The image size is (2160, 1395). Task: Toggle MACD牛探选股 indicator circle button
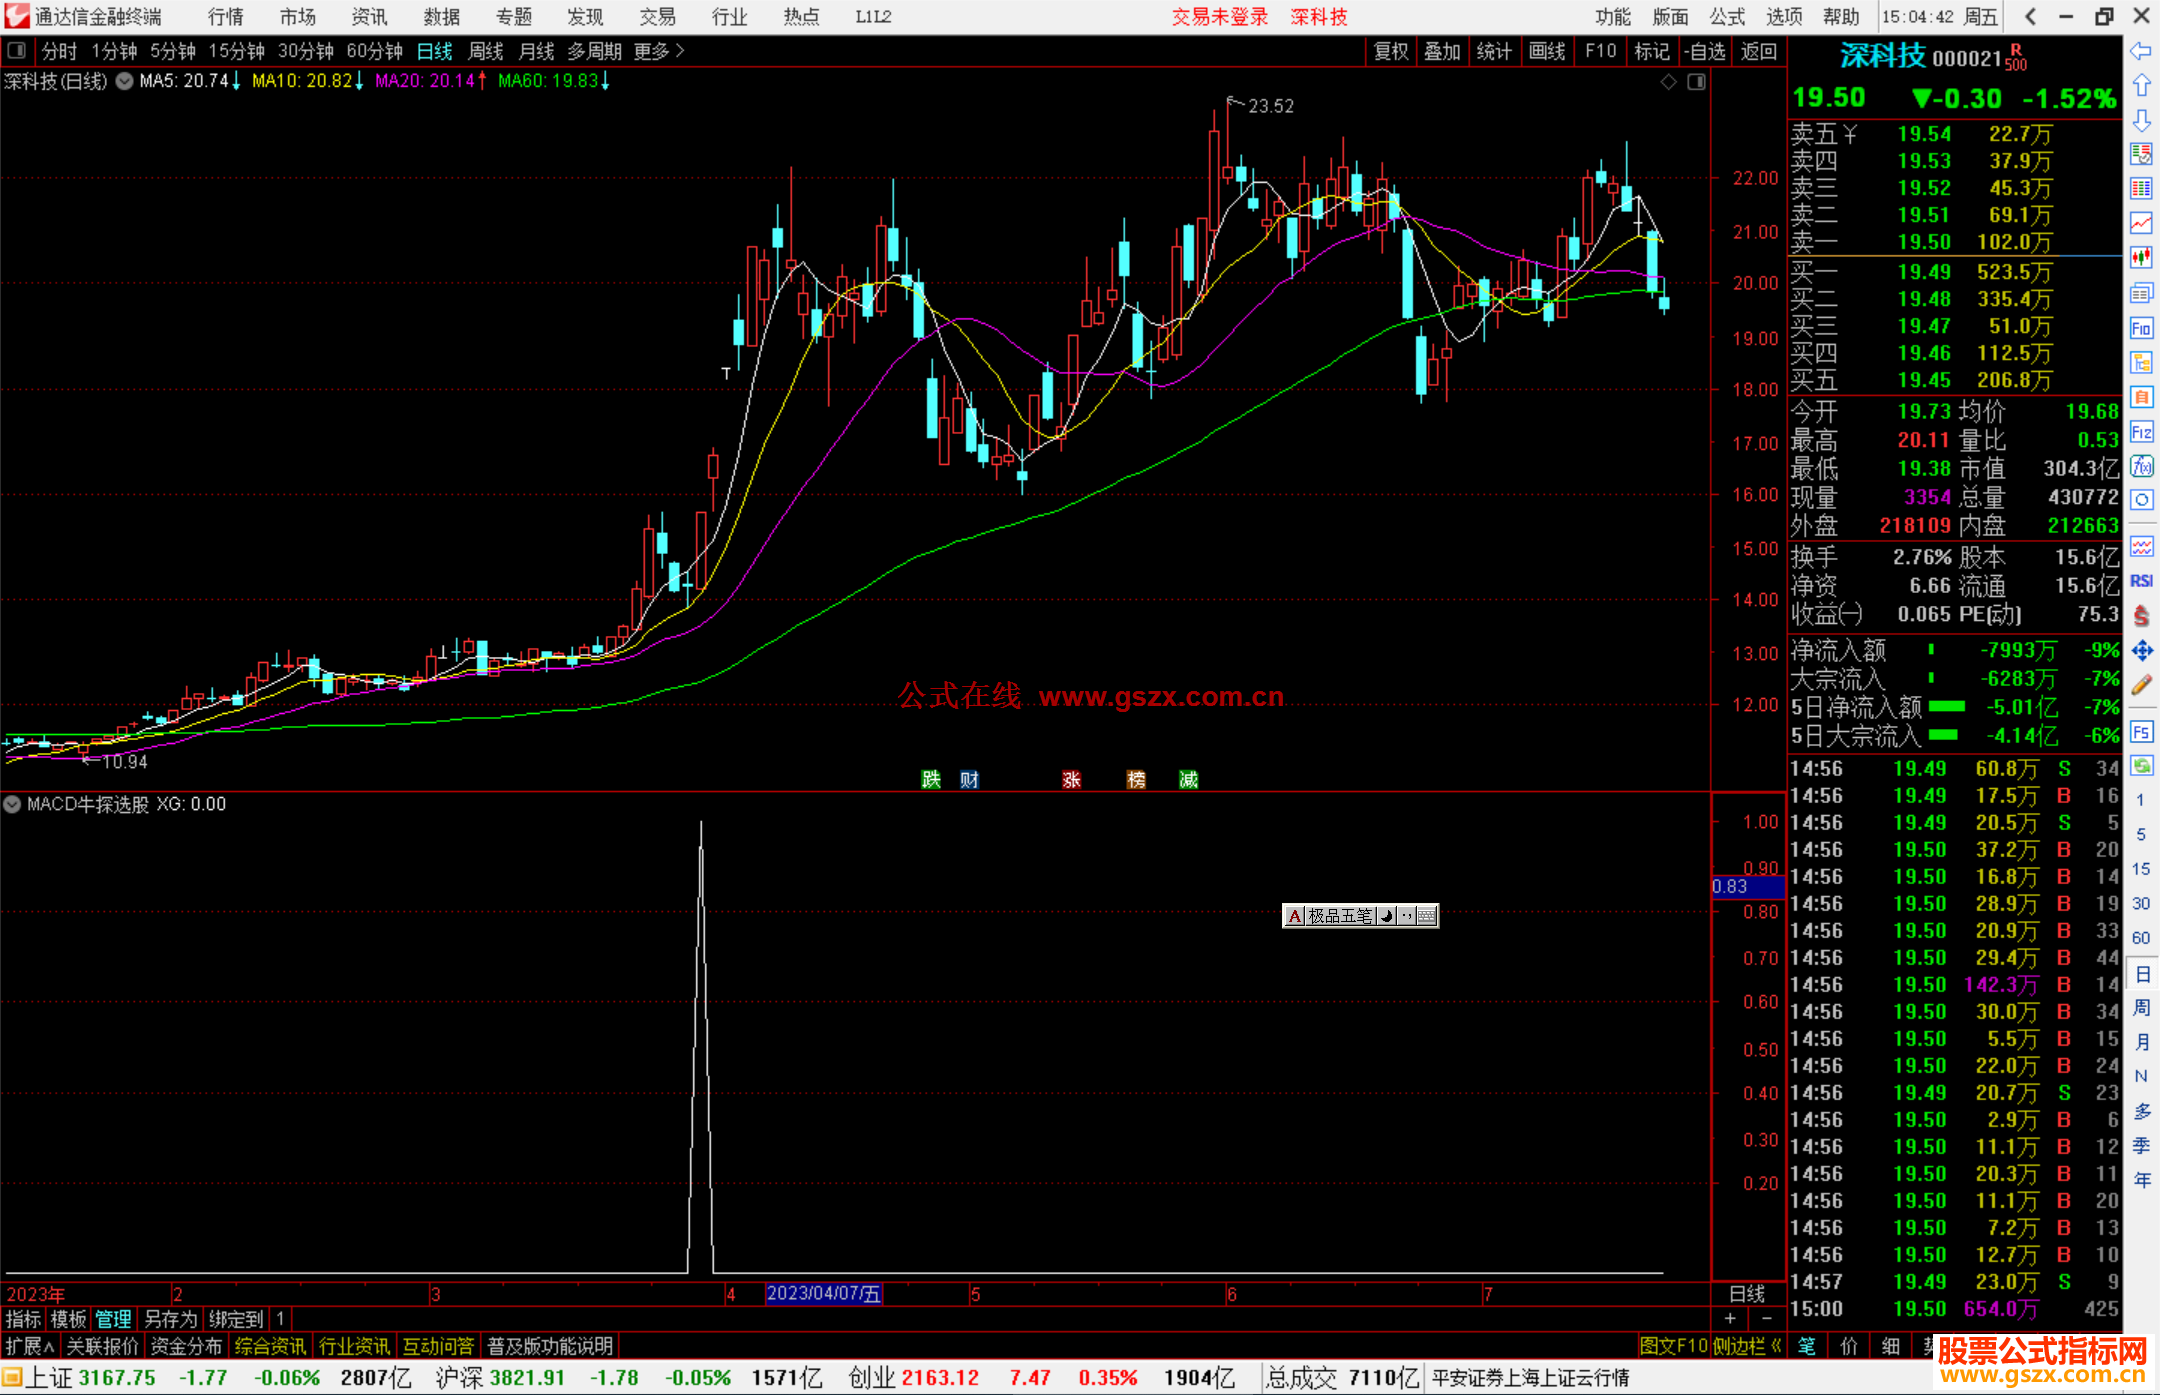12,804
